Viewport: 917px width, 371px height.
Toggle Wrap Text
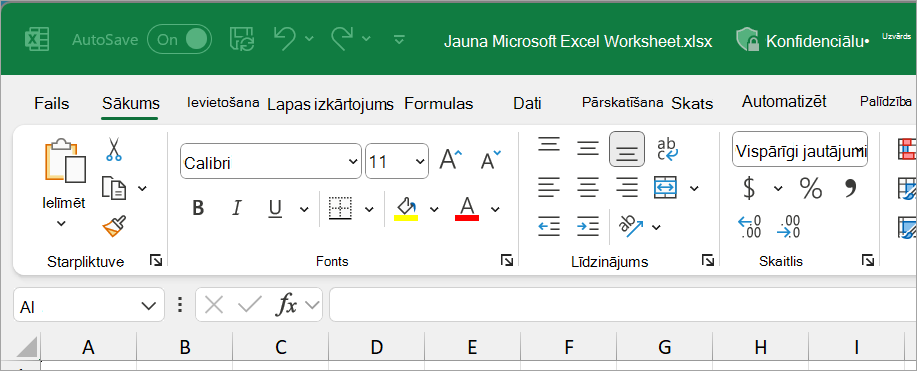click(667, 149)
